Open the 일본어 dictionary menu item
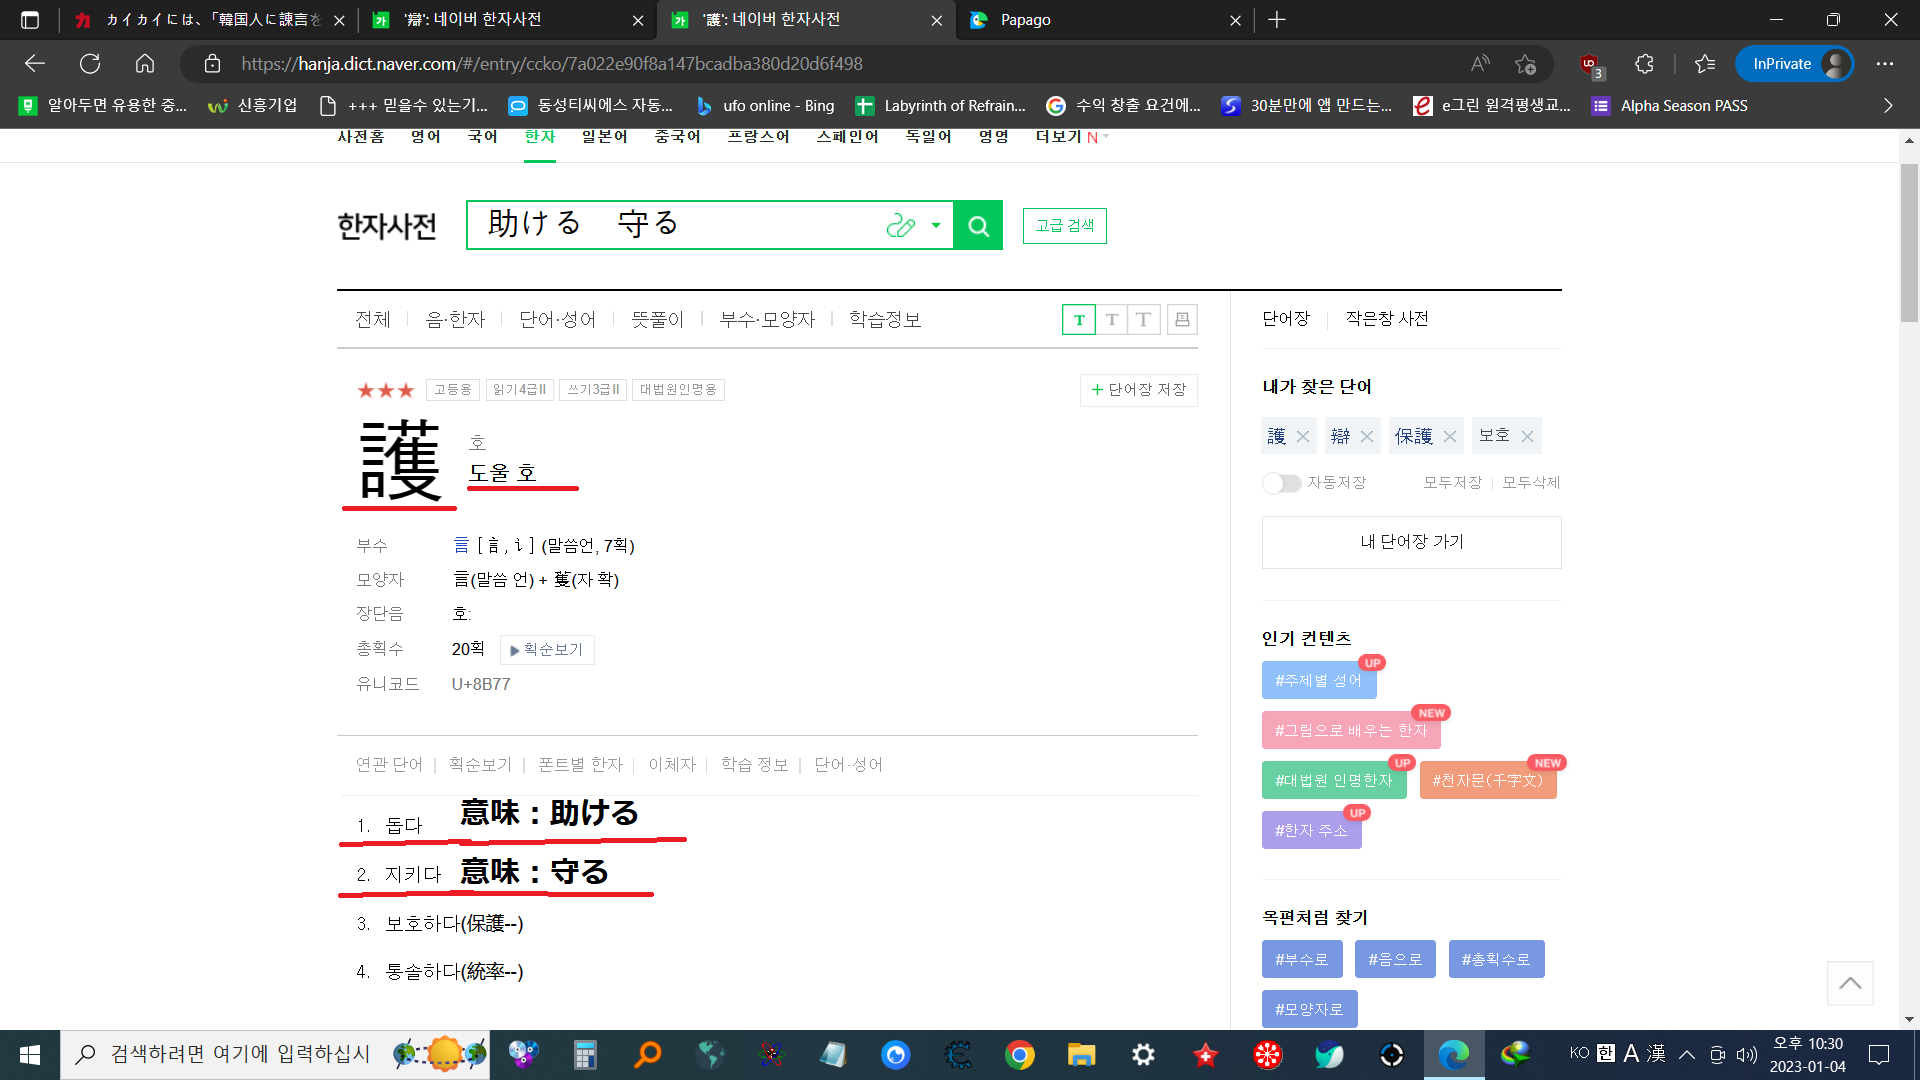 pyautogui.click(x=604, y=137)
